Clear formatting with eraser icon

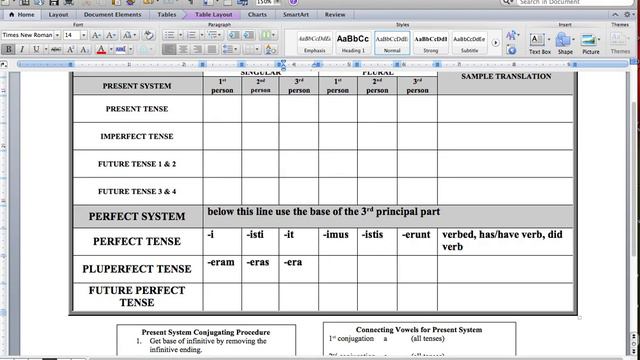coord(149,35)
